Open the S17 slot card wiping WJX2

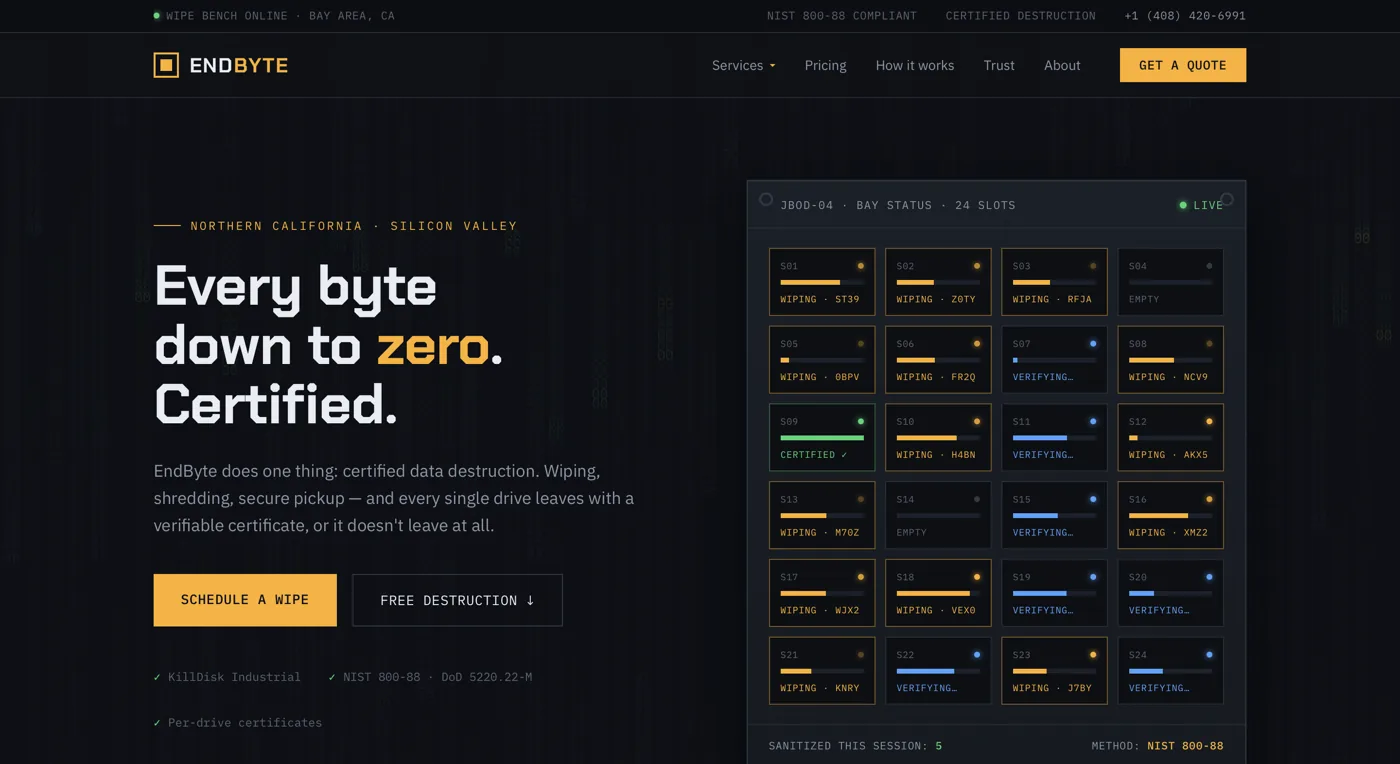822,593
